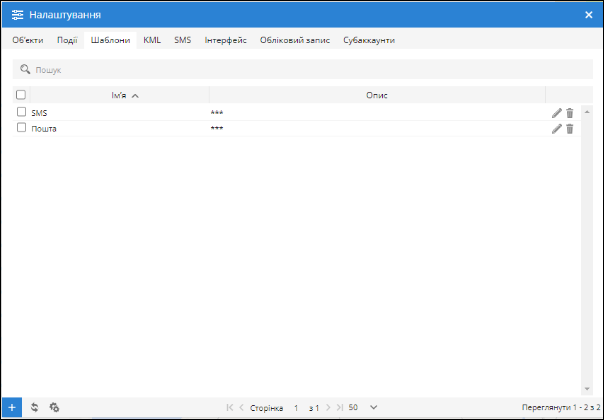Select the SMS template name
The height and width of the screenshot is (420, 605).
(39, 113)
